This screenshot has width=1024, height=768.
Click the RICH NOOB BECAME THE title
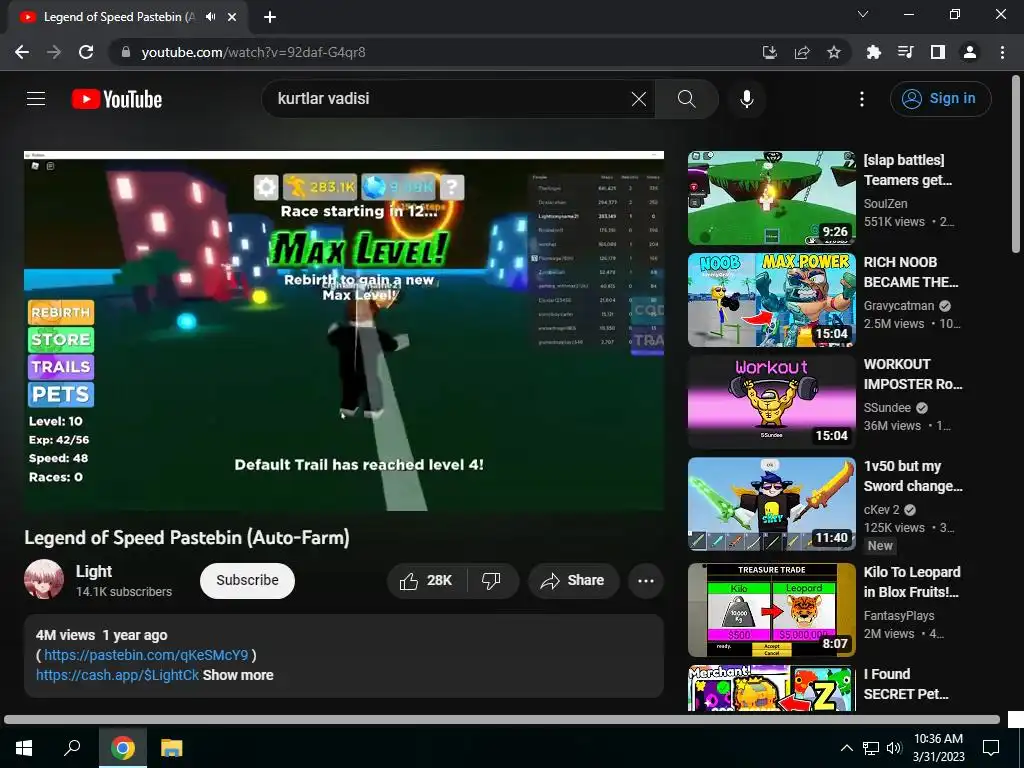click(911, 272)
